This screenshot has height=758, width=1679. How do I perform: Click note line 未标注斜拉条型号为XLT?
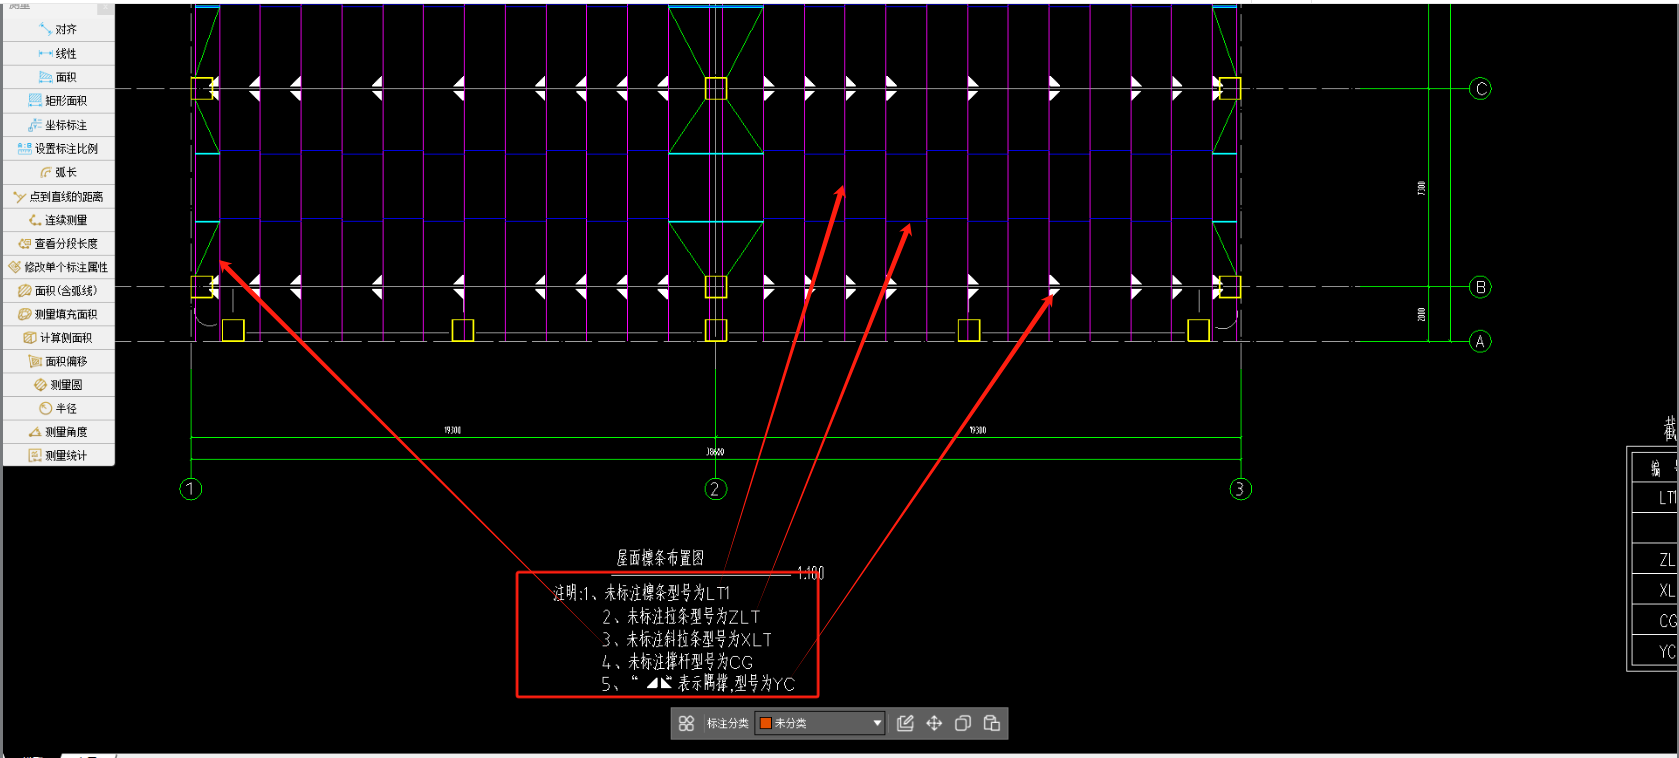coord(699,639)
